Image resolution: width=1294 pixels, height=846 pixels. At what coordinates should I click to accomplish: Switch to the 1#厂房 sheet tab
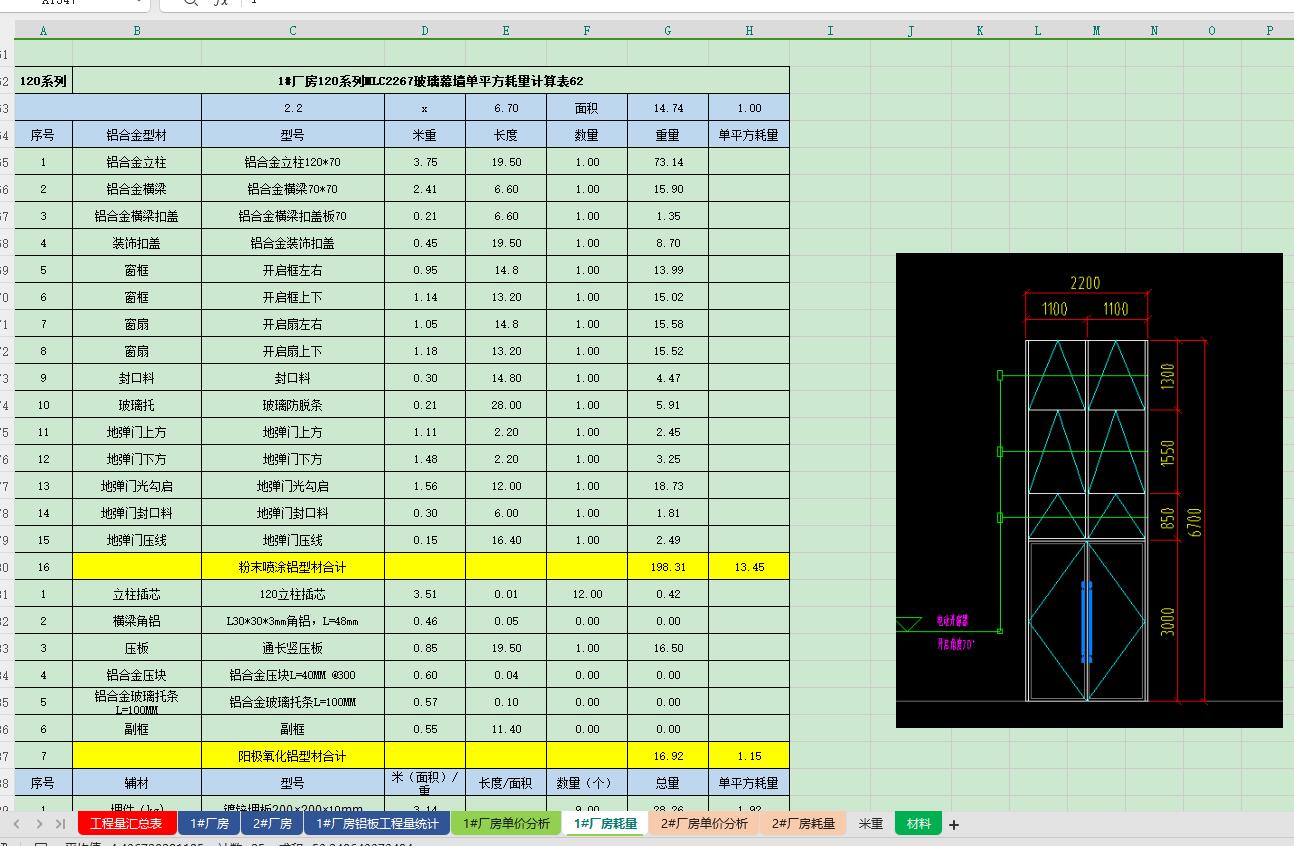tap(210, 824)
